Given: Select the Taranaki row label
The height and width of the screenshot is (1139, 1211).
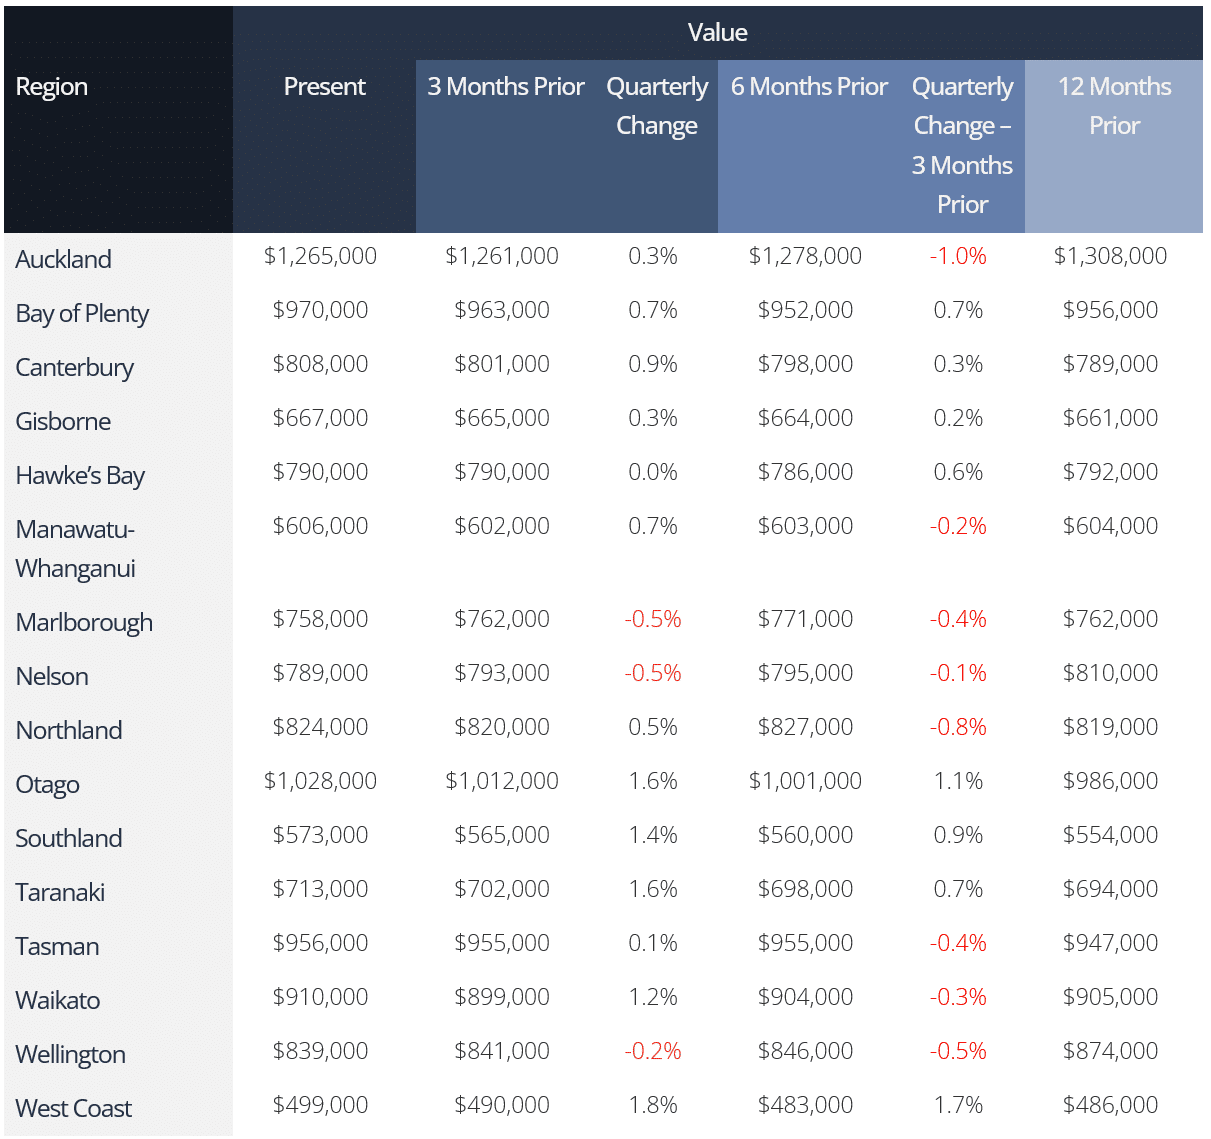Looking at the screenshot, I should [60, 893].
